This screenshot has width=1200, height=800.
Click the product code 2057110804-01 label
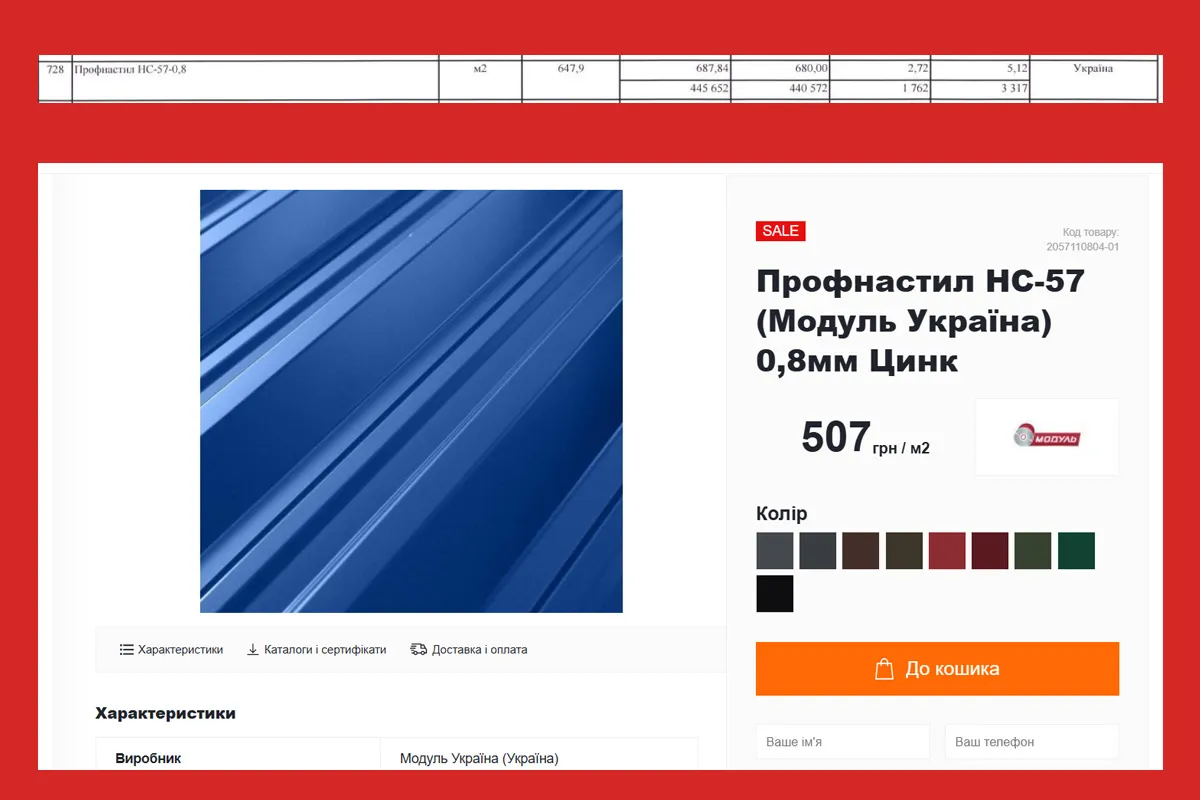click(1082, 244)
